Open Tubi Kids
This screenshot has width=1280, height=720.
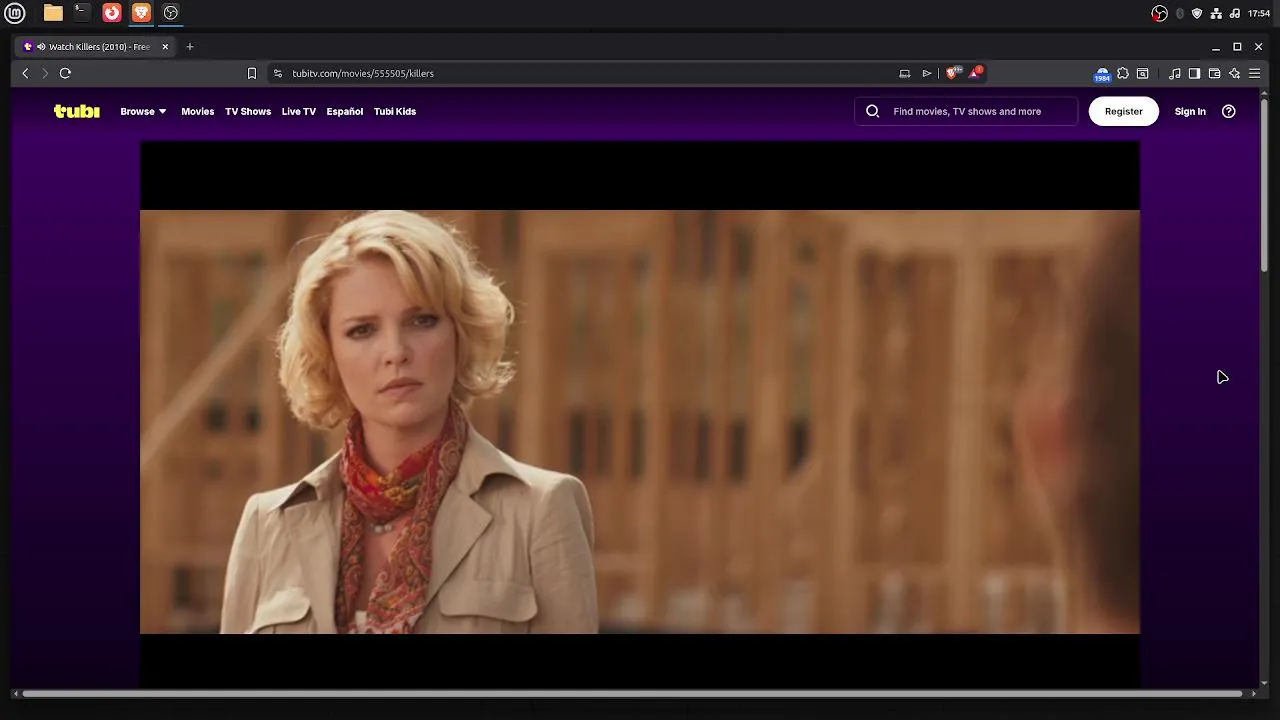coord(395,111)
